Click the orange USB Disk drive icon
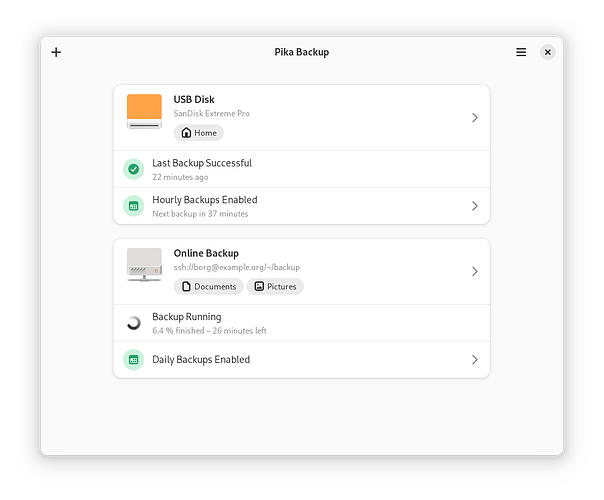 point(144,111)
